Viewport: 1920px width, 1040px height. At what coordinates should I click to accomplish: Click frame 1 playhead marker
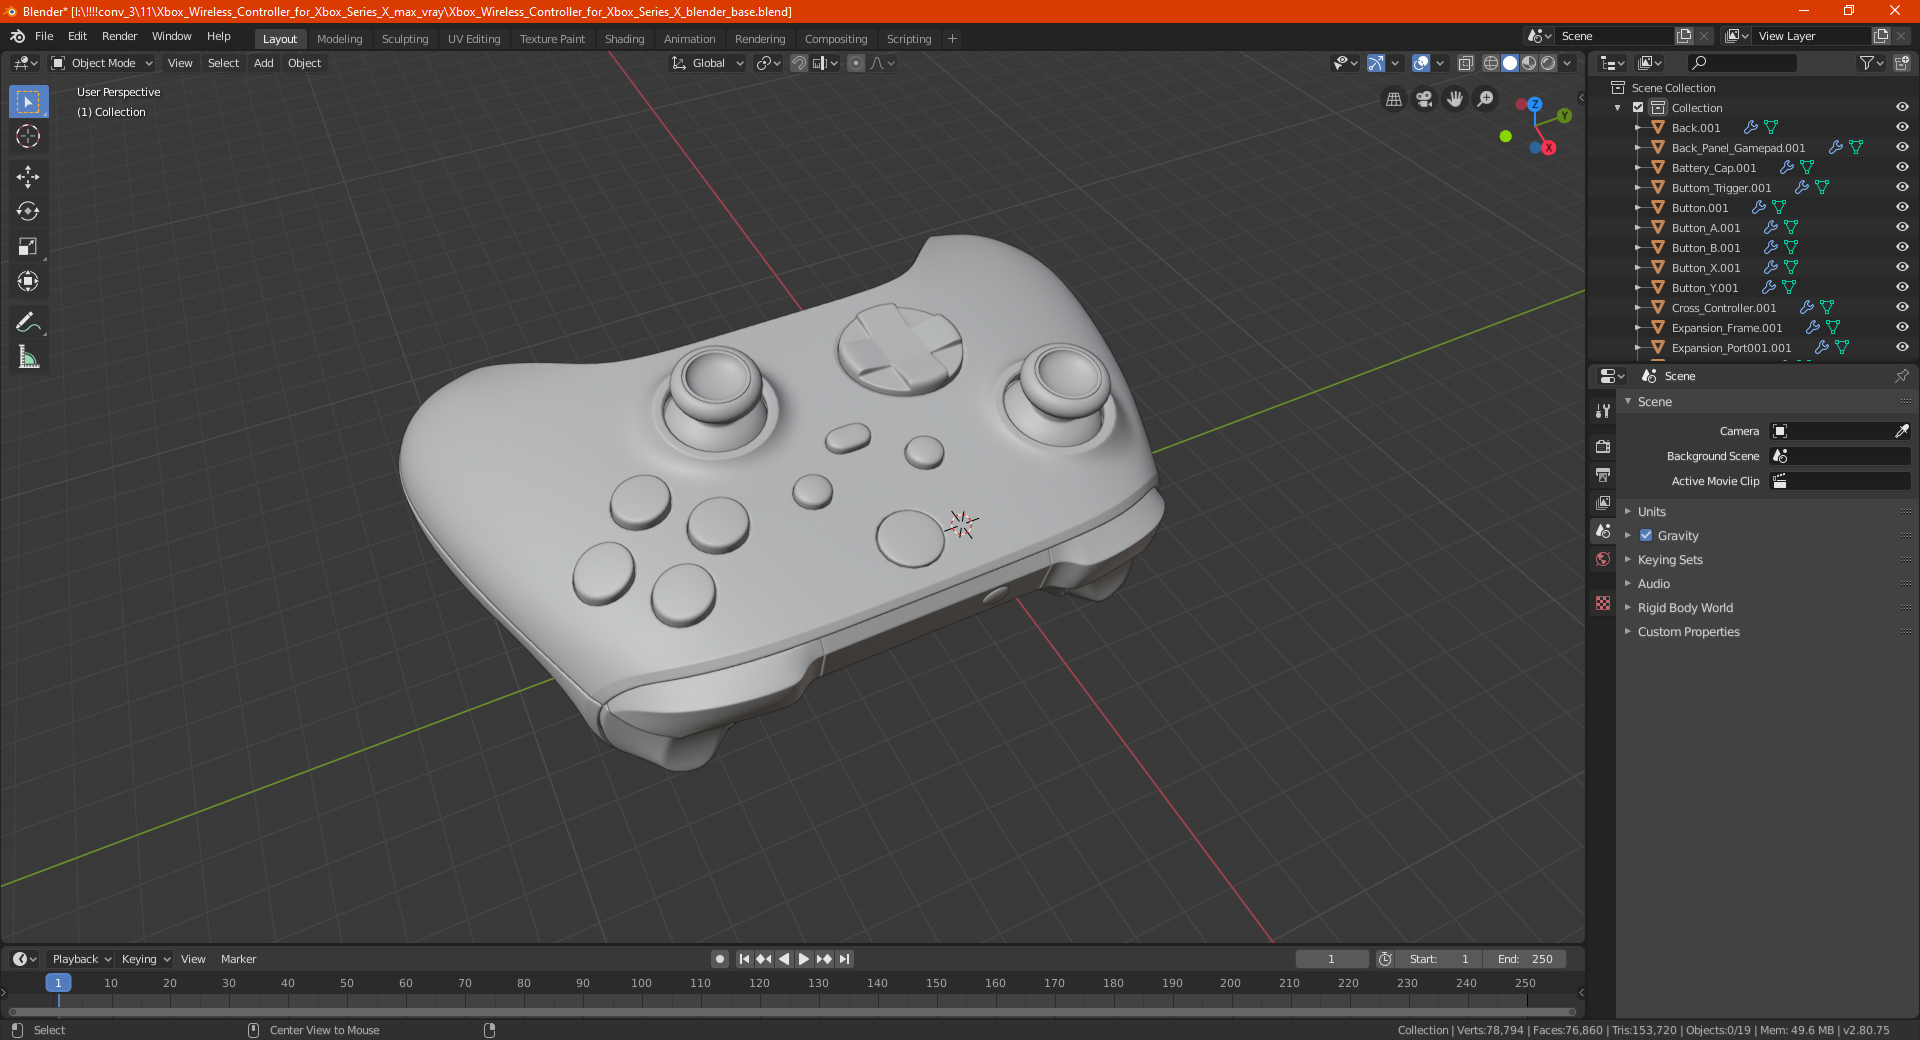point(58,983)
